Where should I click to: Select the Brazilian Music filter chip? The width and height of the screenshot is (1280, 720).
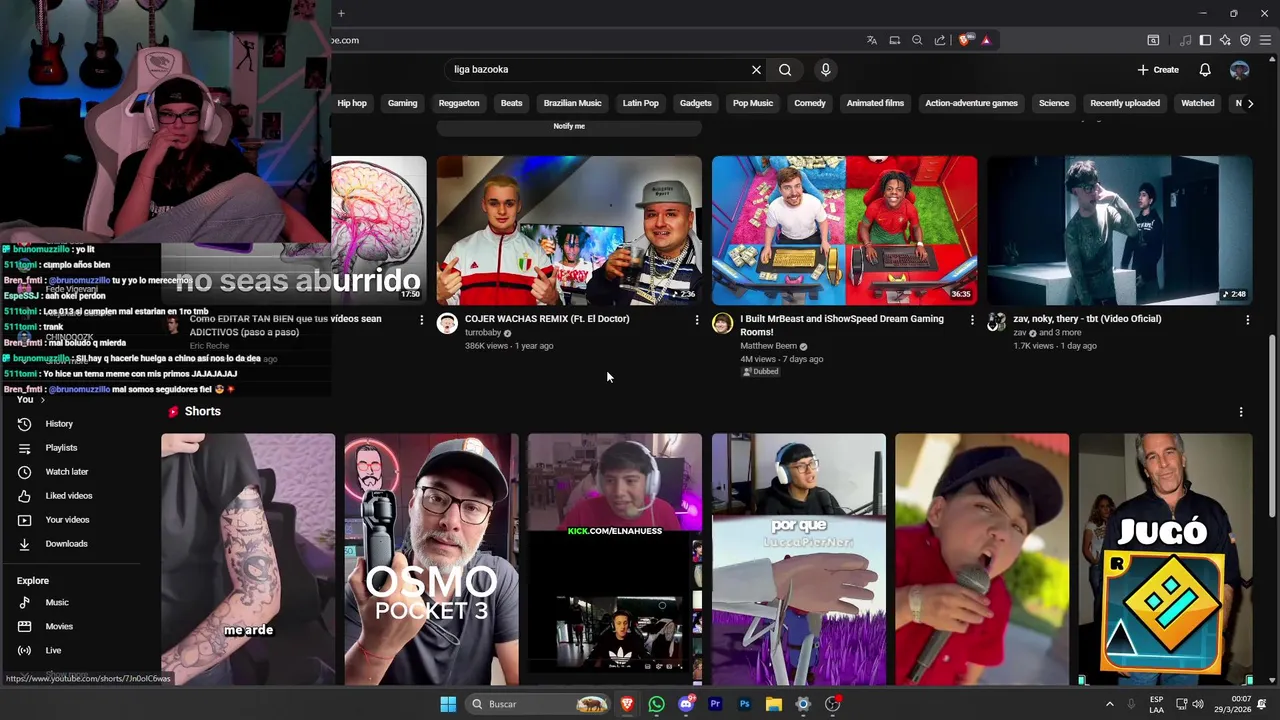coord(573,103)
